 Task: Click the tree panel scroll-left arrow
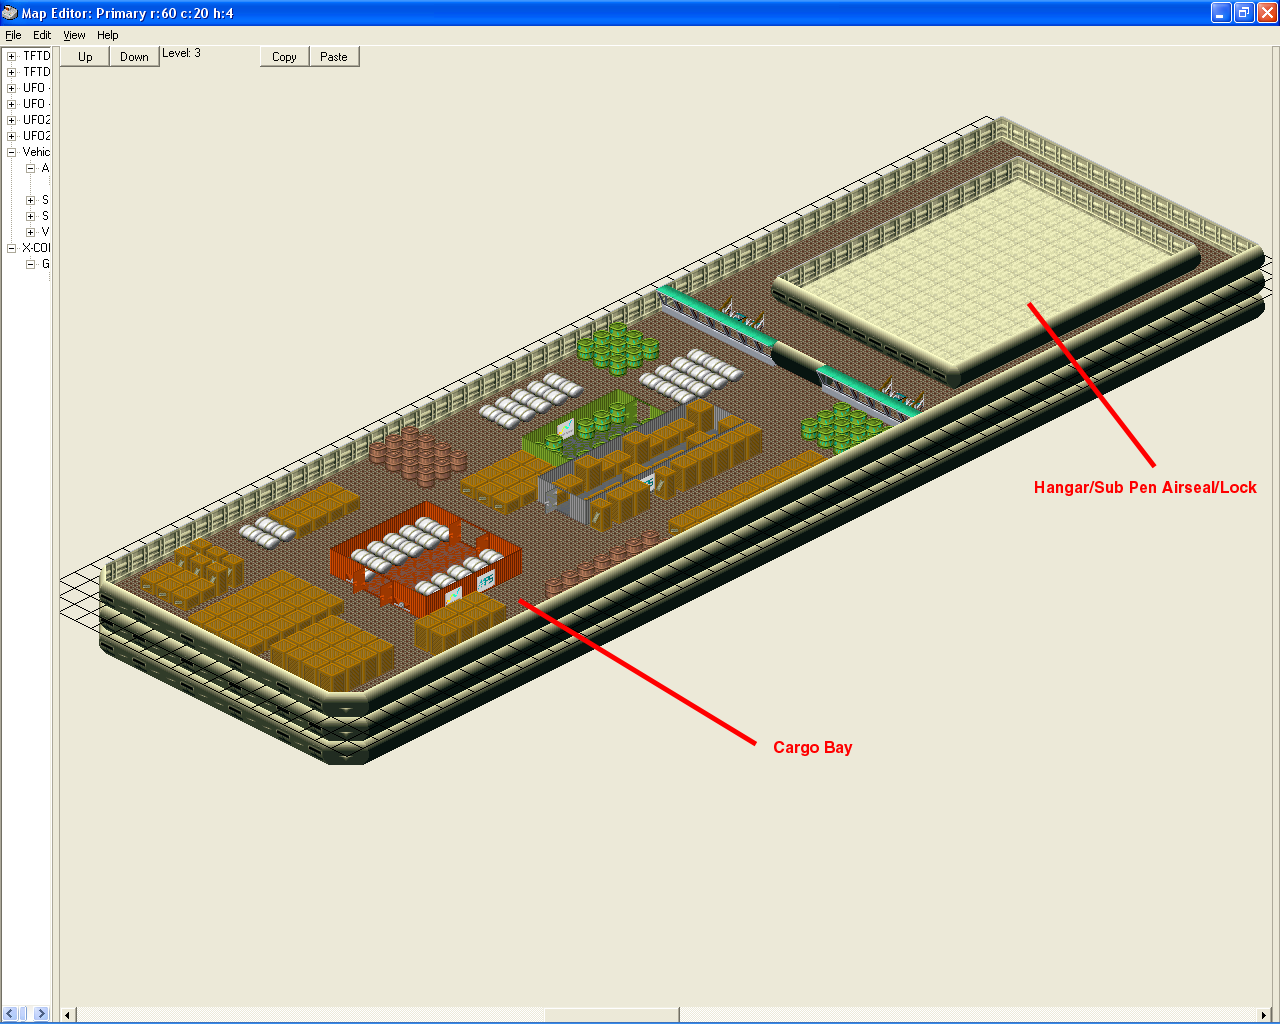point(10,1014)
